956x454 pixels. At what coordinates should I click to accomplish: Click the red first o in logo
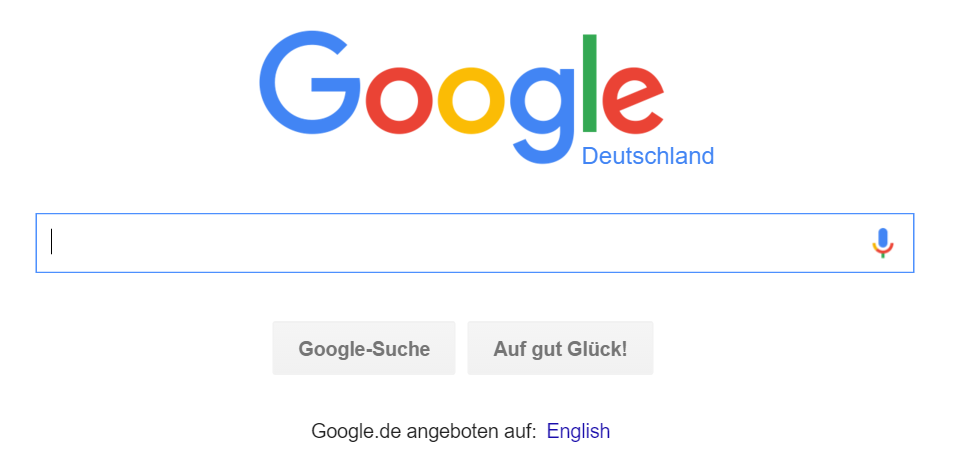[399, 101]
